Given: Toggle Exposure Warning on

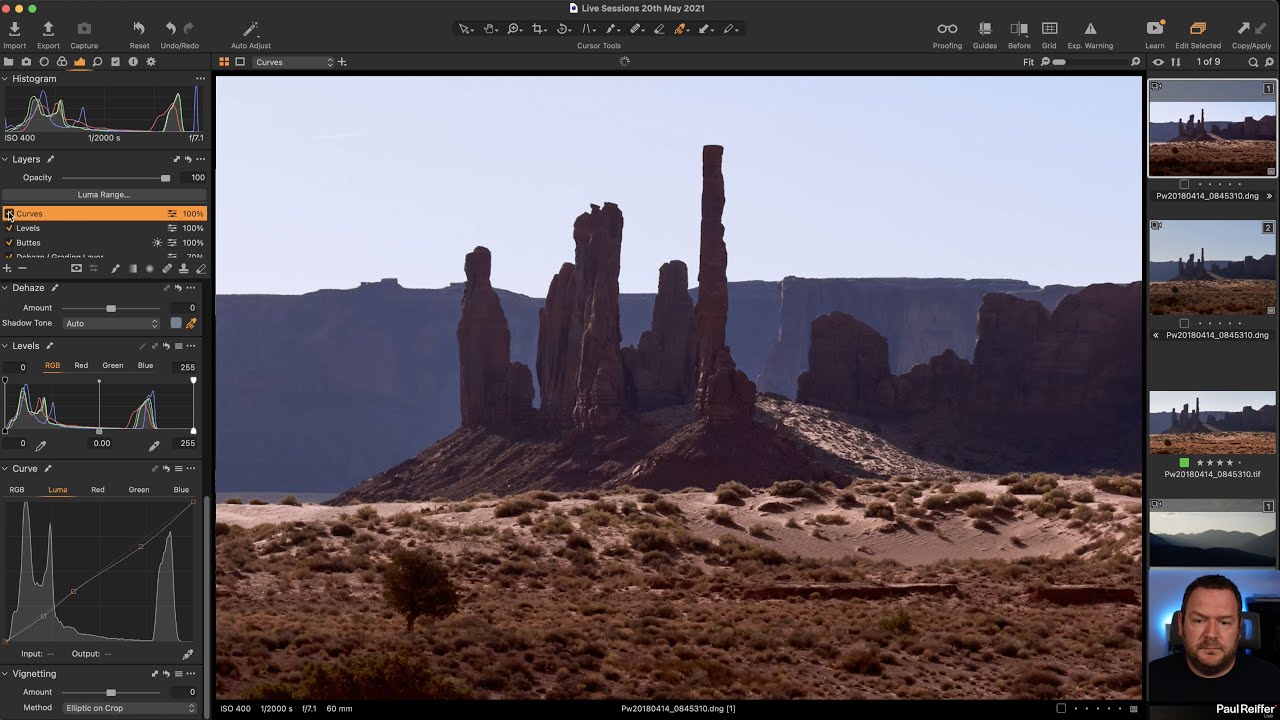Looking at the screenshot, I should 1090,29.
